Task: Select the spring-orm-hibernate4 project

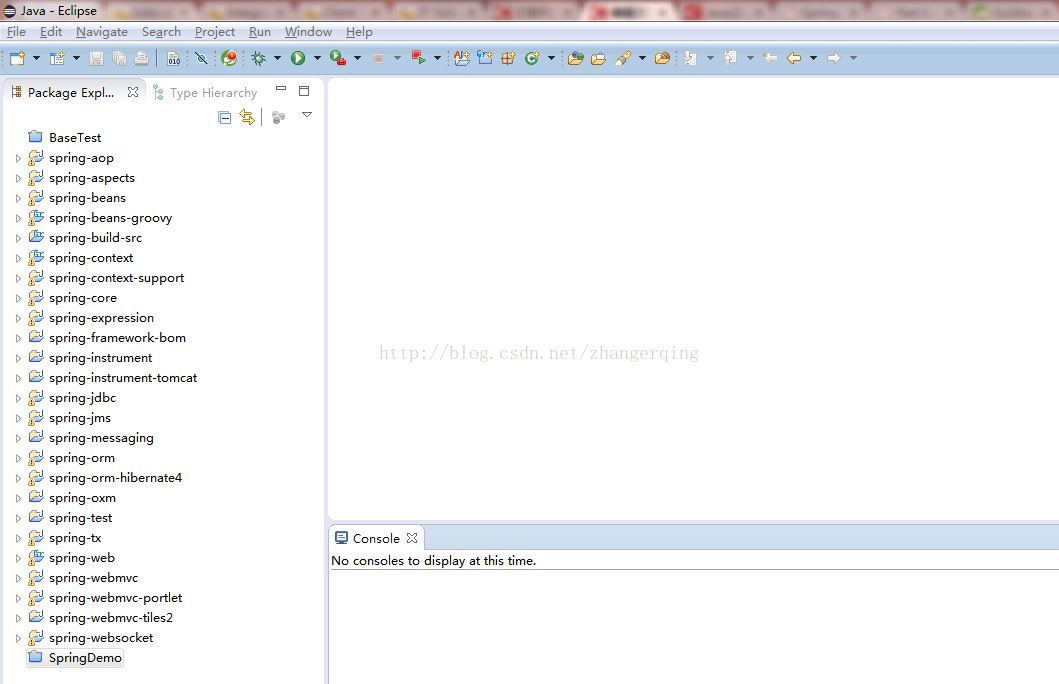Action: pyautogui.click(x=105, y=477)
